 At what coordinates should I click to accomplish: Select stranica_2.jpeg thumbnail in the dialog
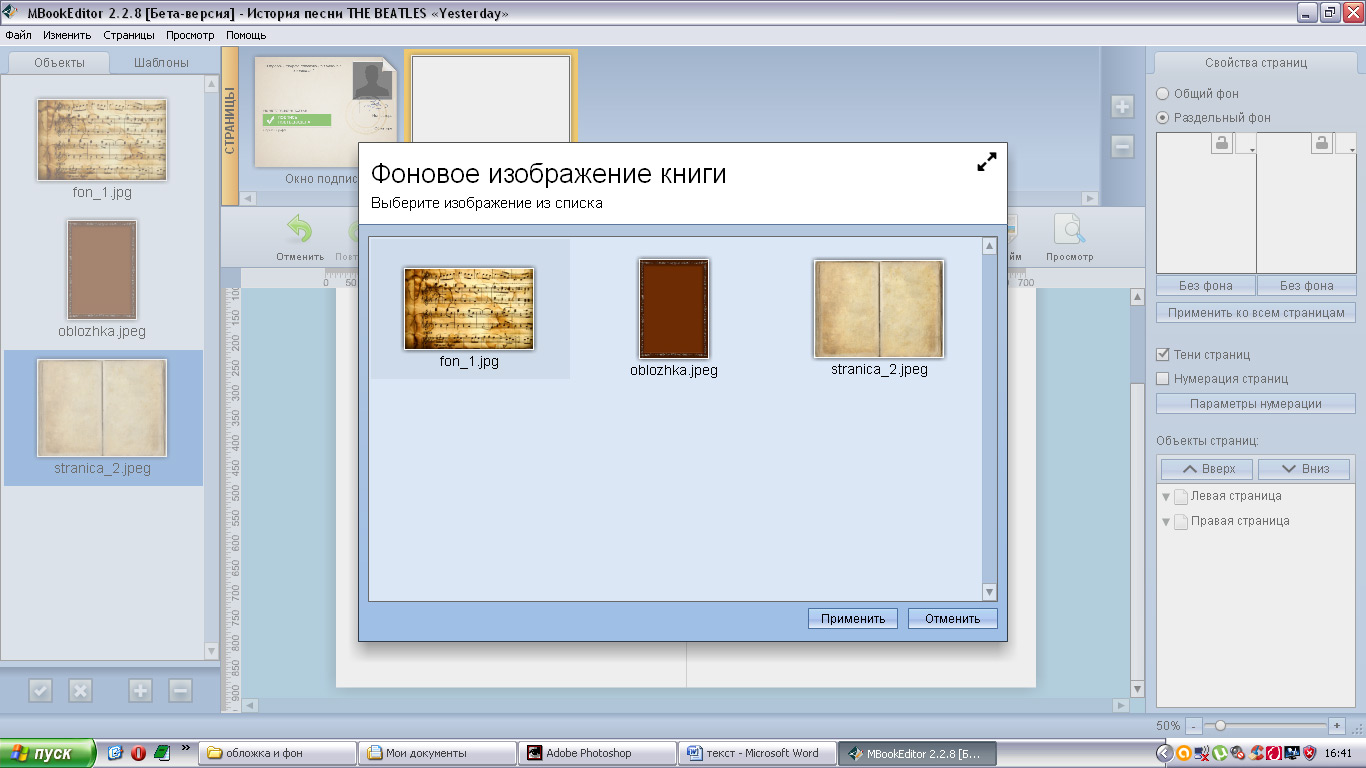[x=879, y=309]
